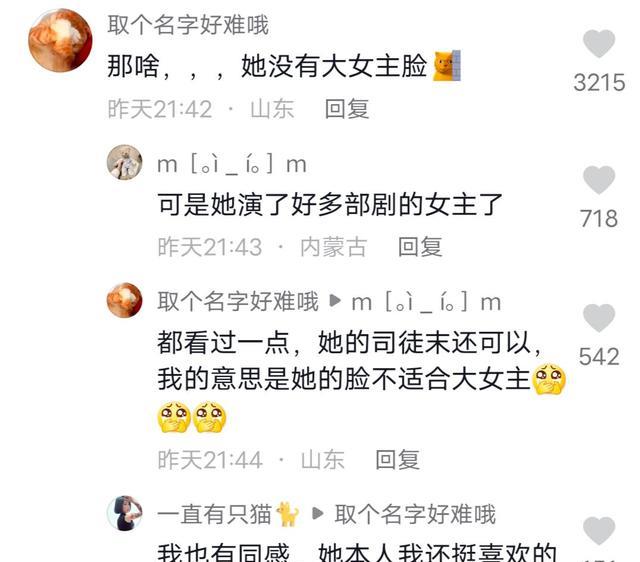Screen dimensions: 640x562
Task: Open username 一直有只猫 profile
Action: [214, 514]
